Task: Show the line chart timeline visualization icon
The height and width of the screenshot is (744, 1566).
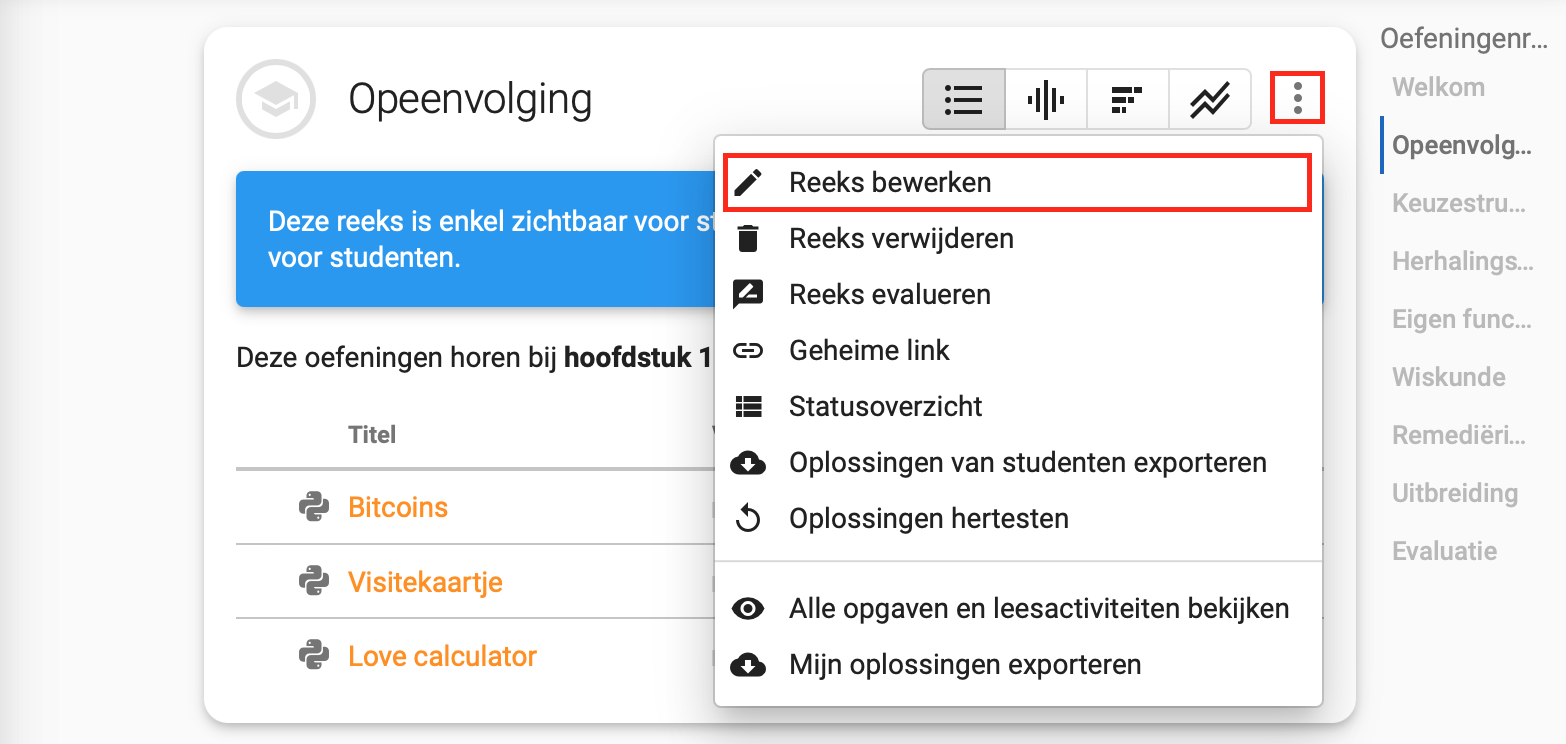Action: [1210, 99]
